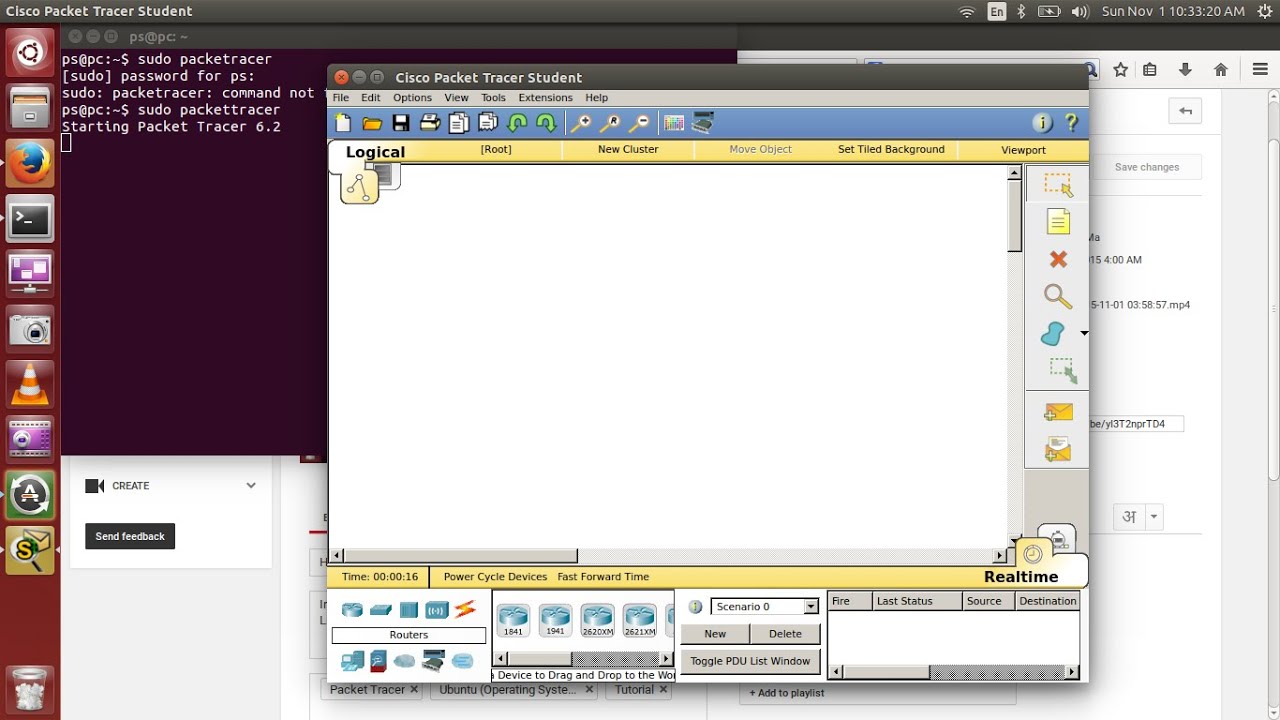Switch to the Logical workspace tab

coord(375,152)
